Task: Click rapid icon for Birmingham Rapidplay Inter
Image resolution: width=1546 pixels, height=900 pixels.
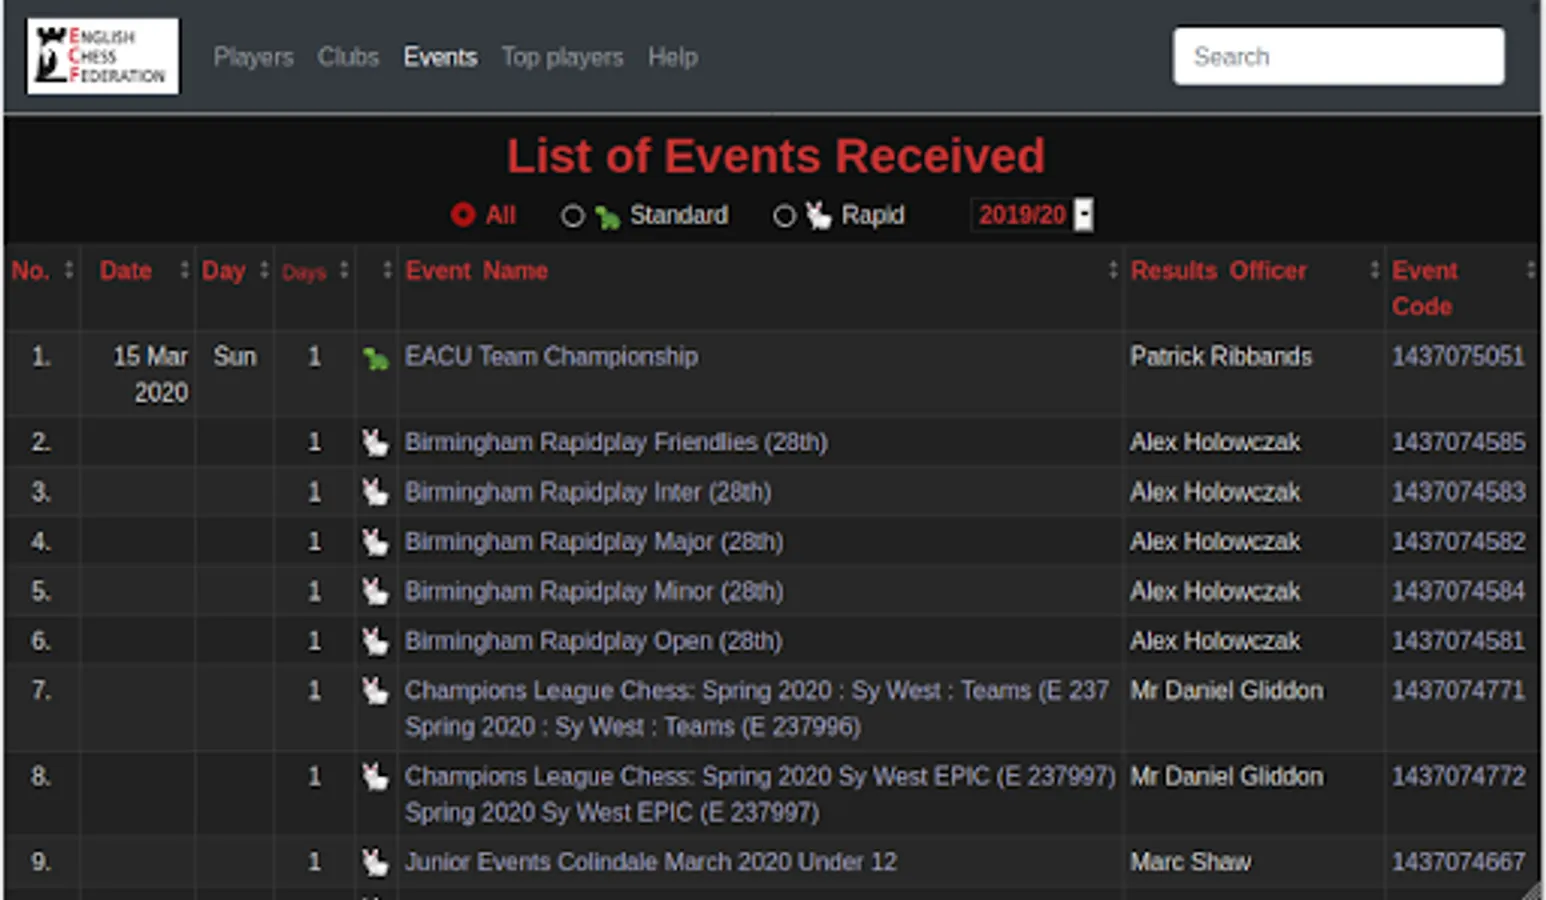Action: 375,492
